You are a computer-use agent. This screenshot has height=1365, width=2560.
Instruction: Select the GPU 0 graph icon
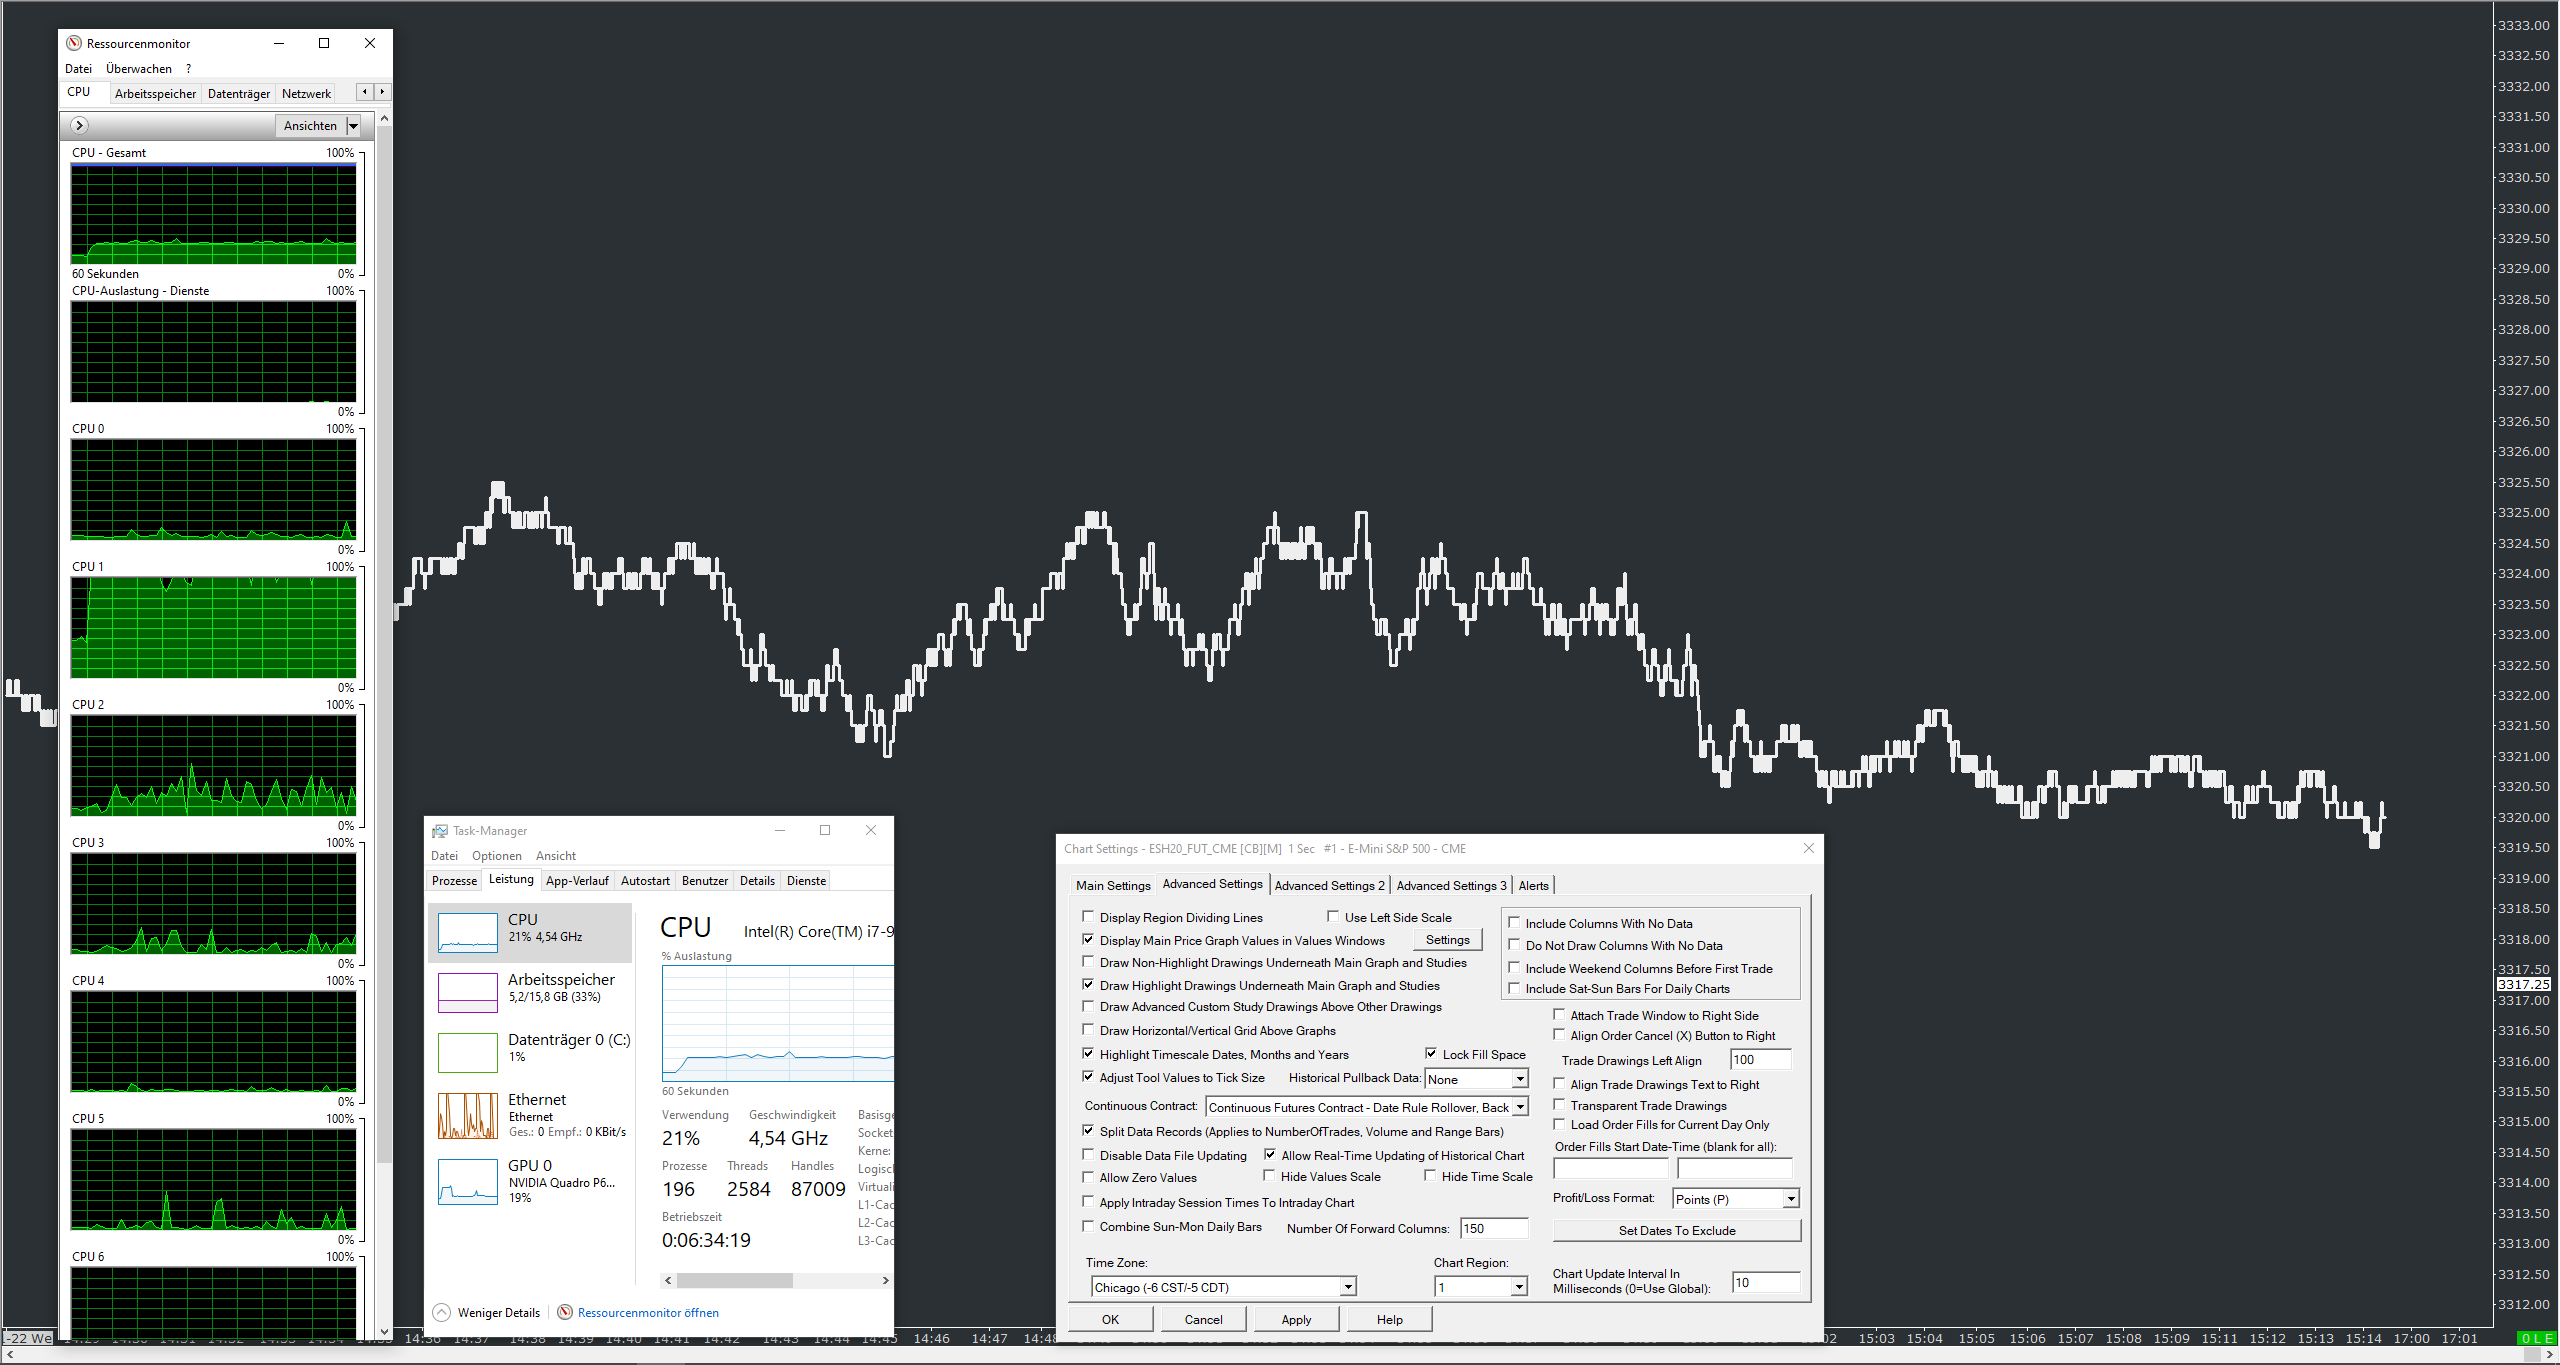coord(467,1181)
